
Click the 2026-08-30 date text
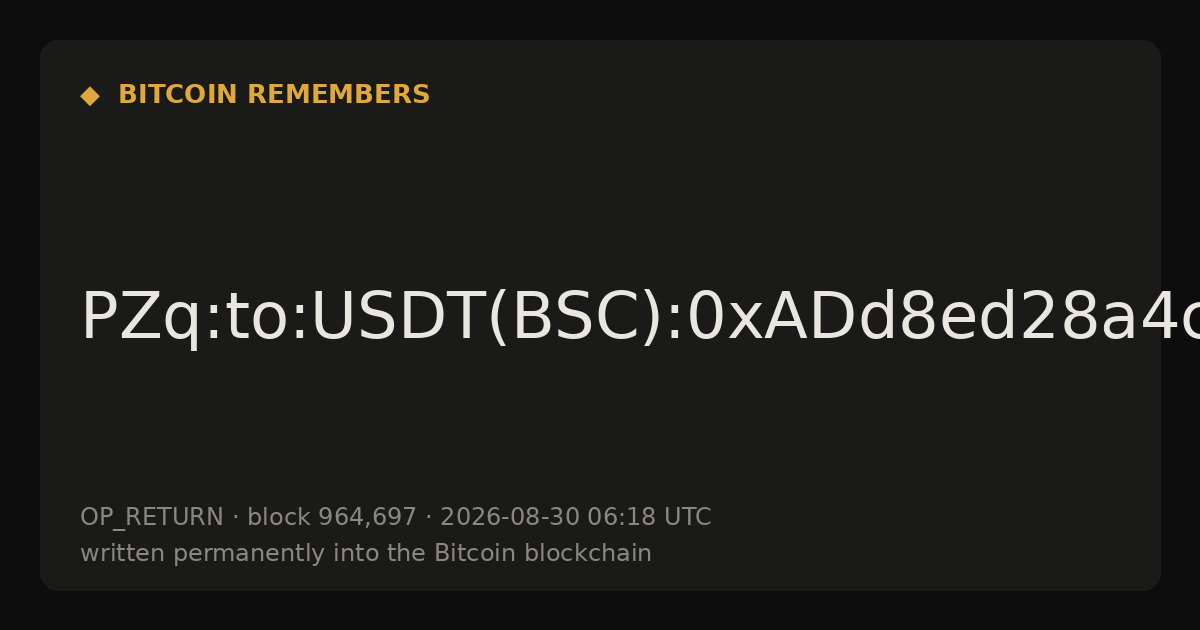coord(509,517)
